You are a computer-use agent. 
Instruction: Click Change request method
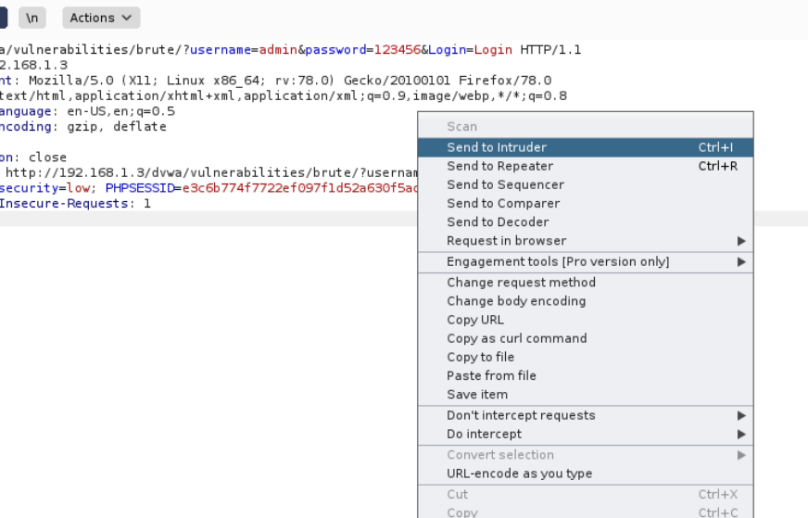pos(521,282)
